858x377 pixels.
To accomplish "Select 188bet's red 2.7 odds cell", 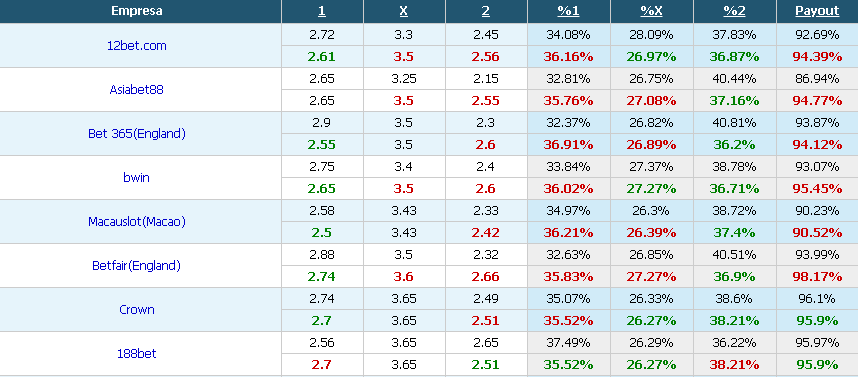I will click(x=322, y=364).
